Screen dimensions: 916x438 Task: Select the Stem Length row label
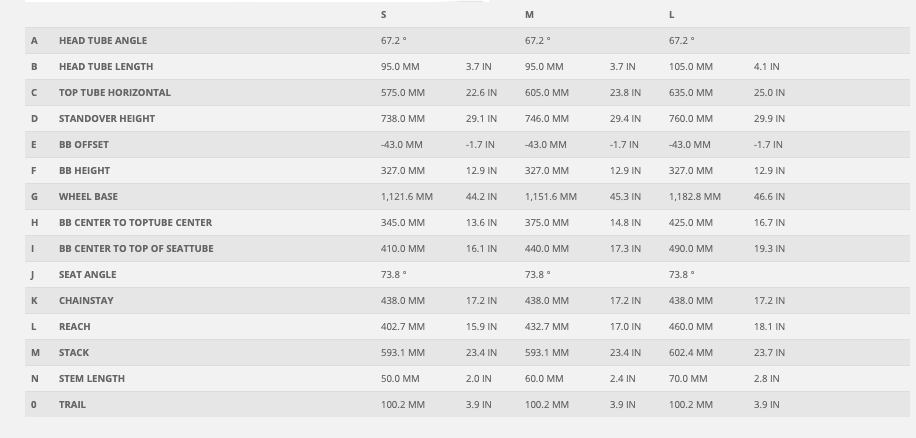click(92, 379)
